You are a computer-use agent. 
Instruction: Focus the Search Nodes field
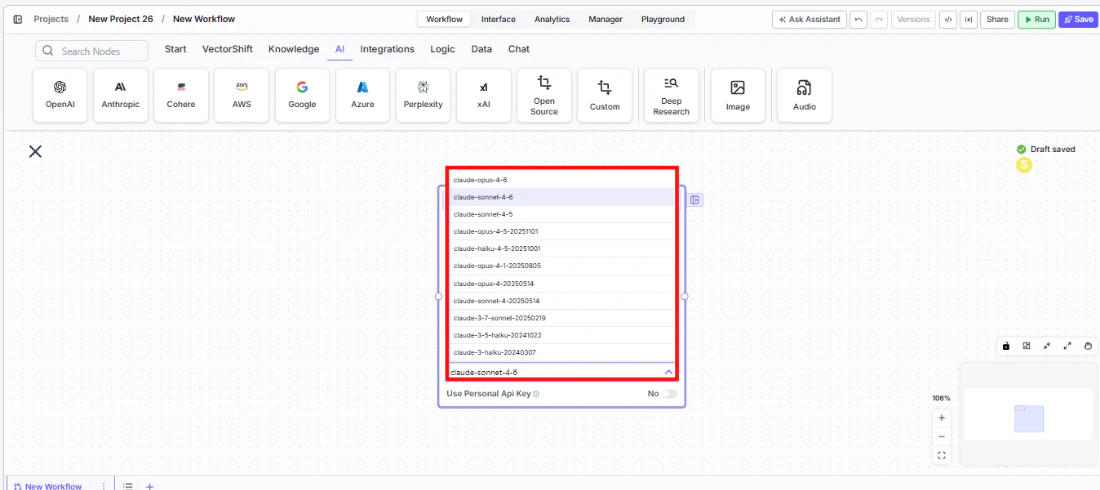[92, 51]
